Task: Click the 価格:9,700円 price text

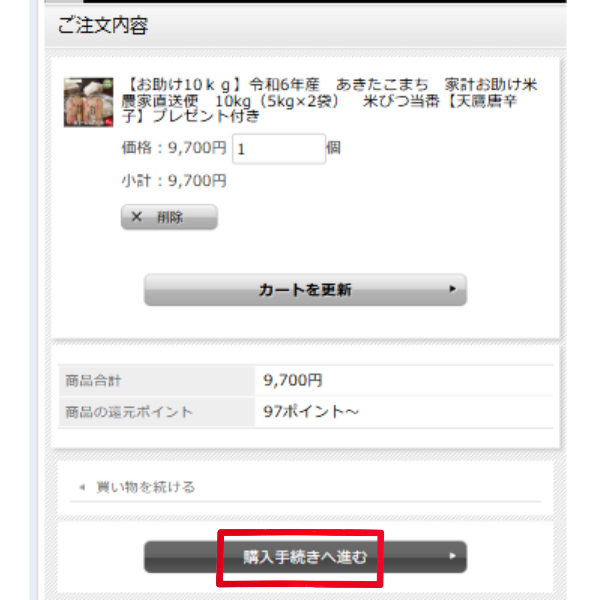Action: [174, 148]
